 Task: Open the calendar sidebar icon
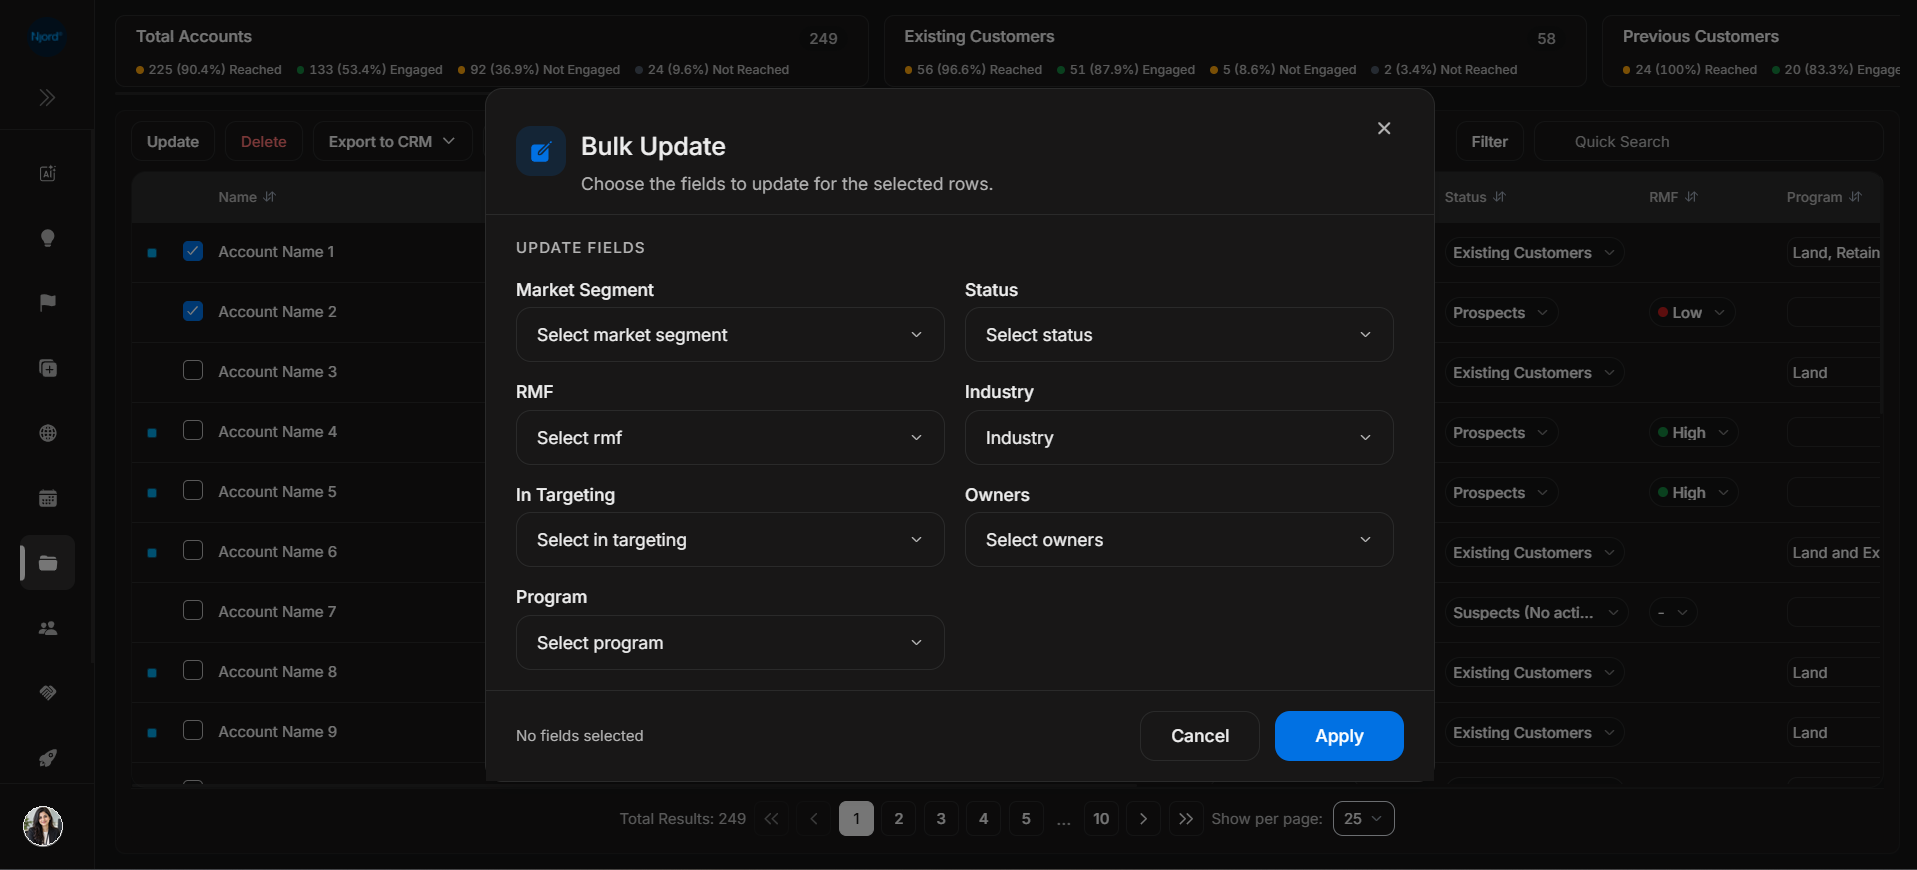coord(47,498)
